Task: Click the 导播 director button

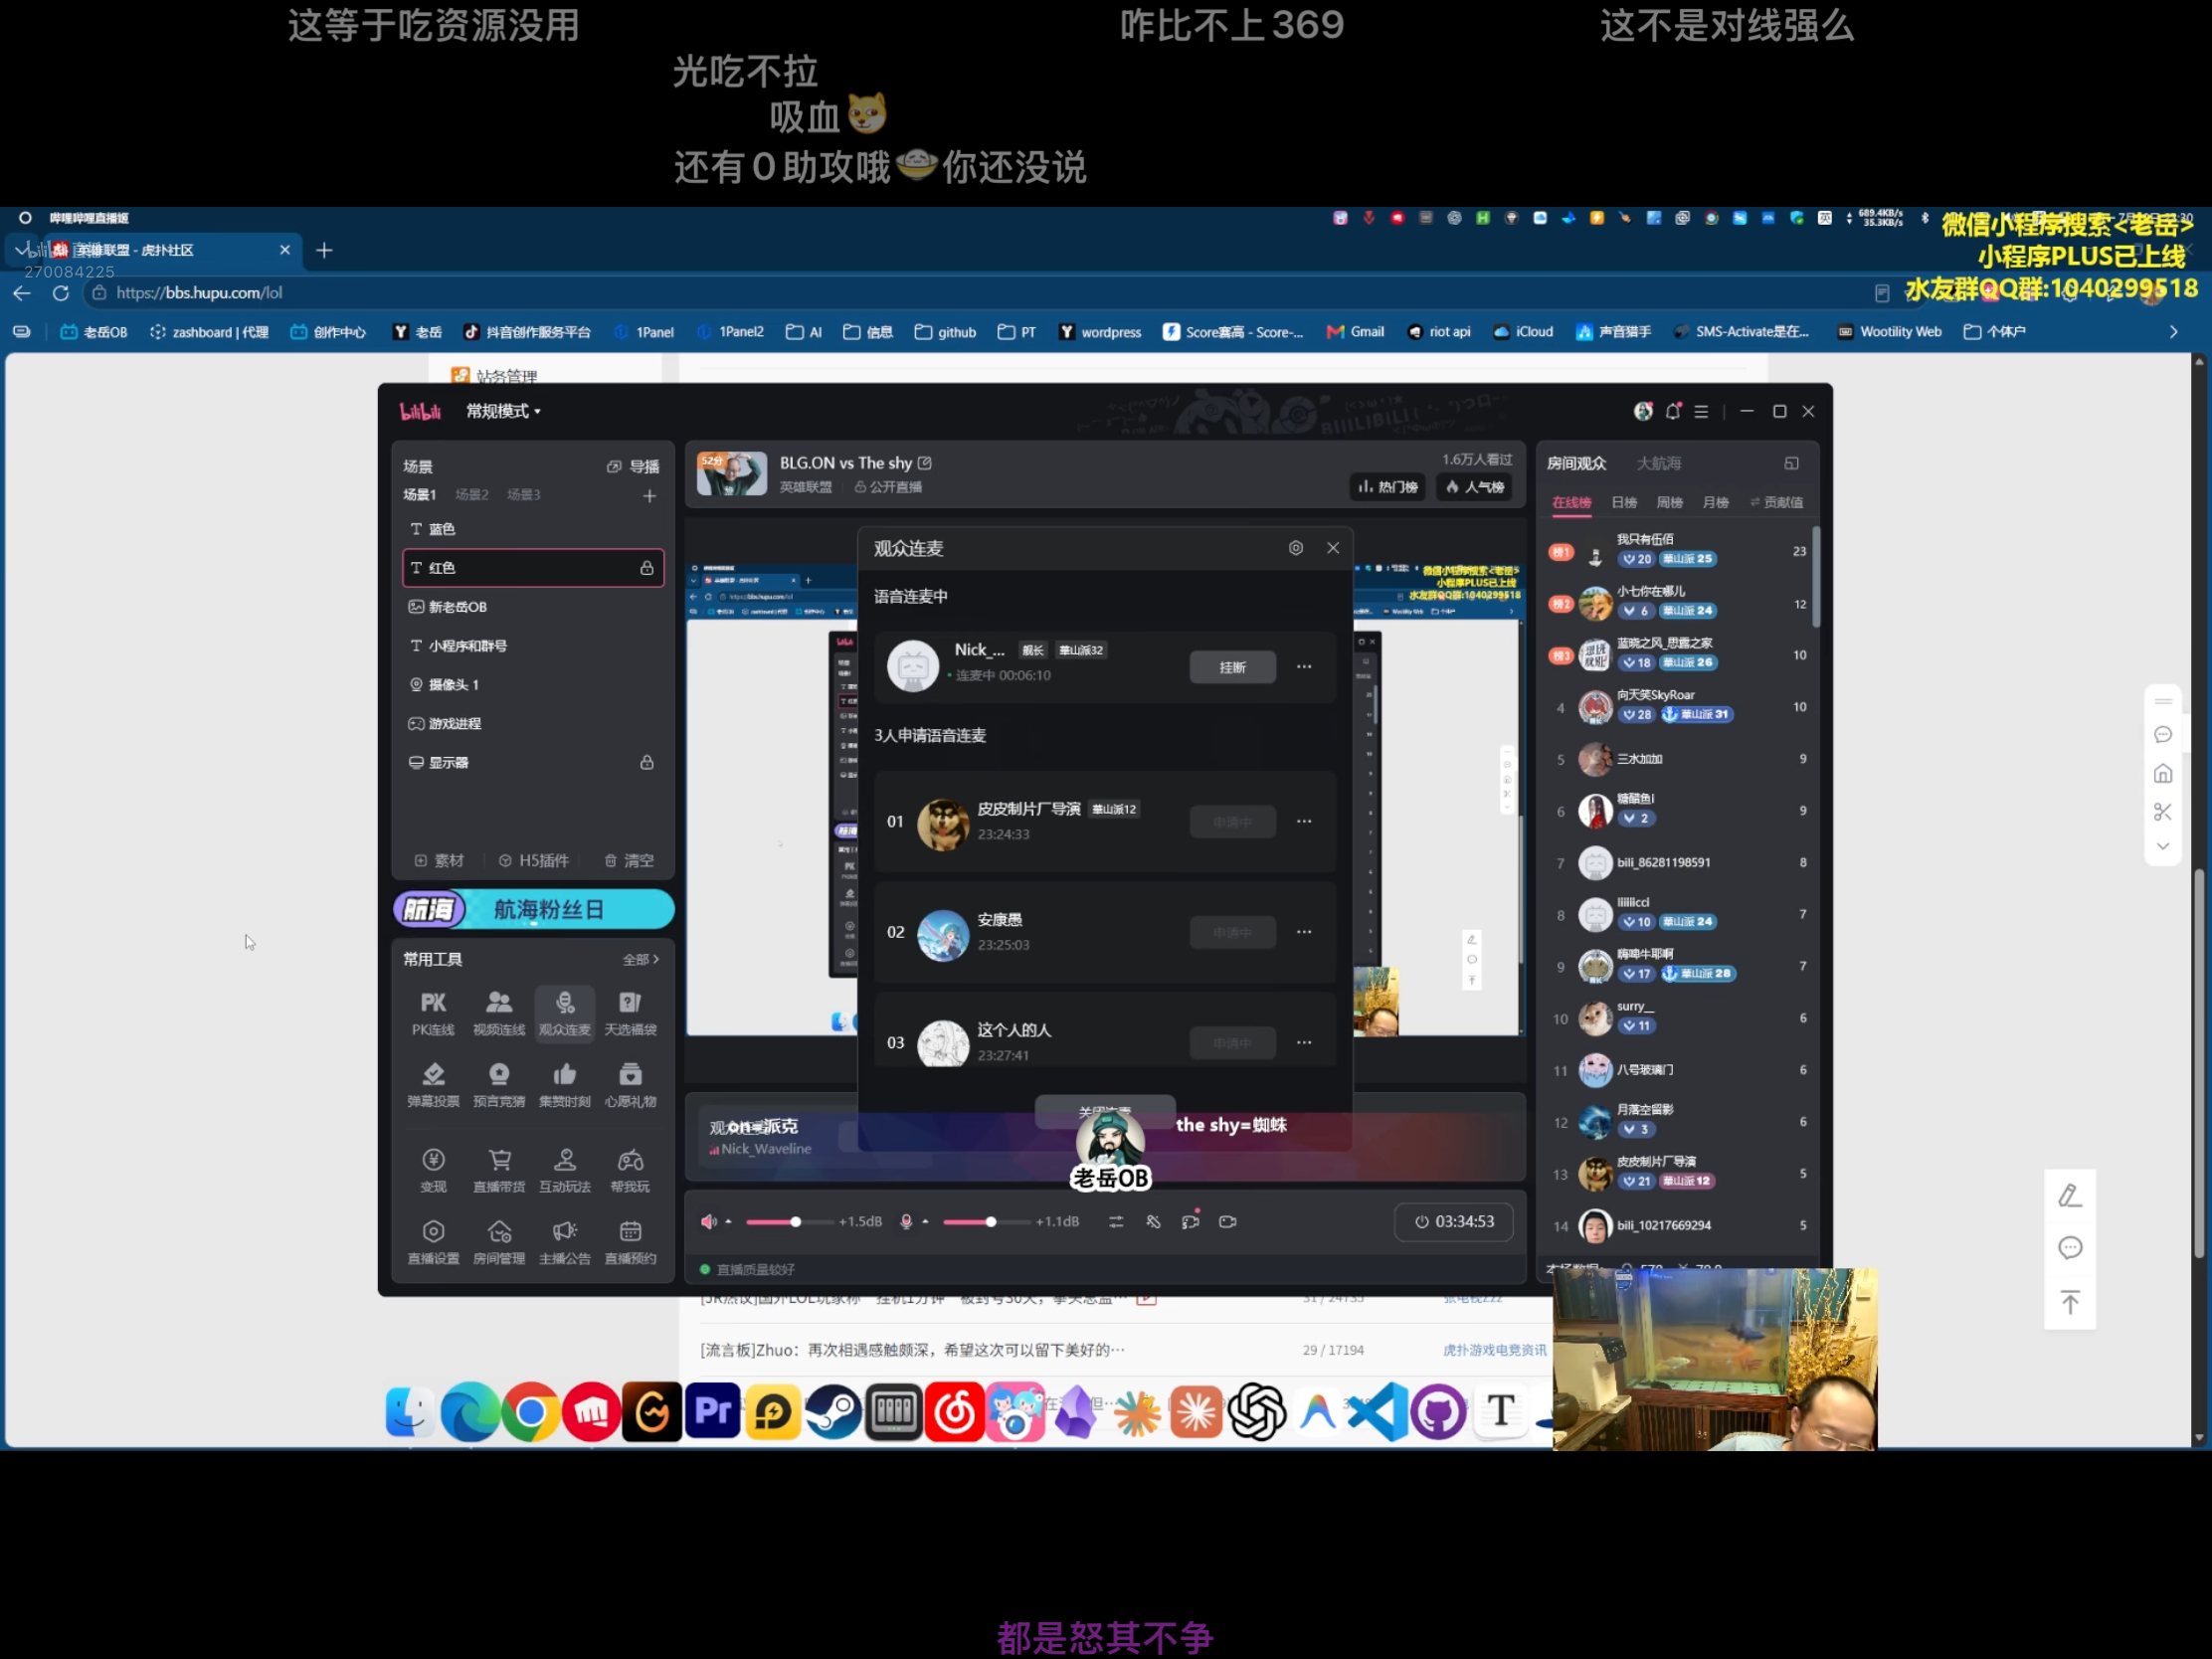Action: [x=633, y=466]
